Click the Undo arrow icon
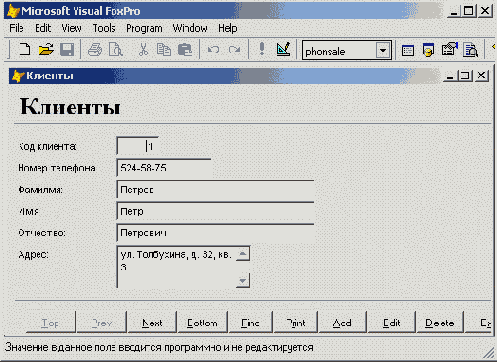 (x=213, y=50)
